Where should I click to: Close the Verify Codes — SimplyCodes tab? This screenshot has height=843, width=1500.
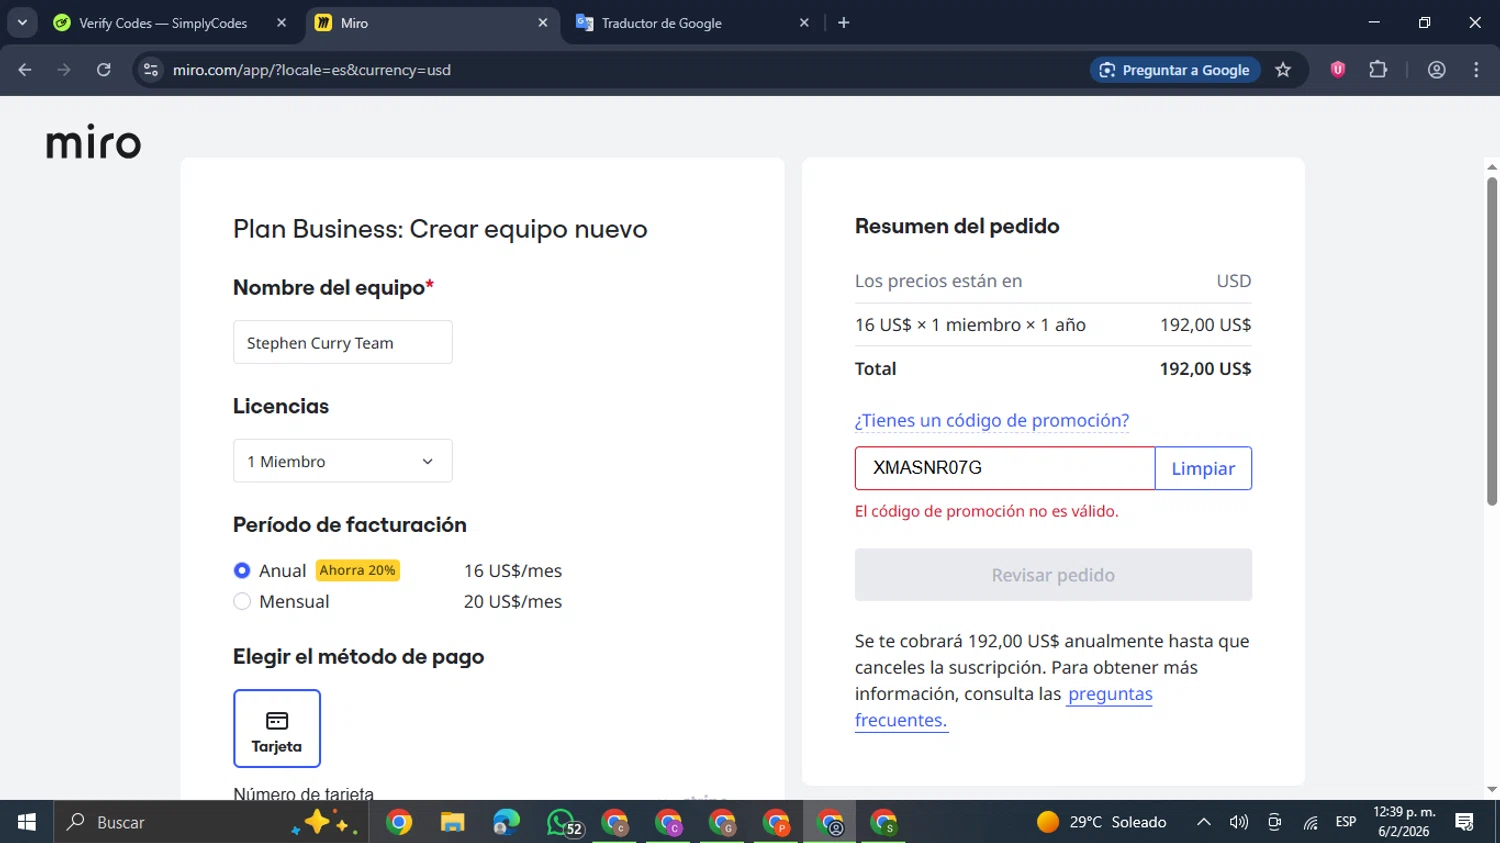[x=281, y=22]
